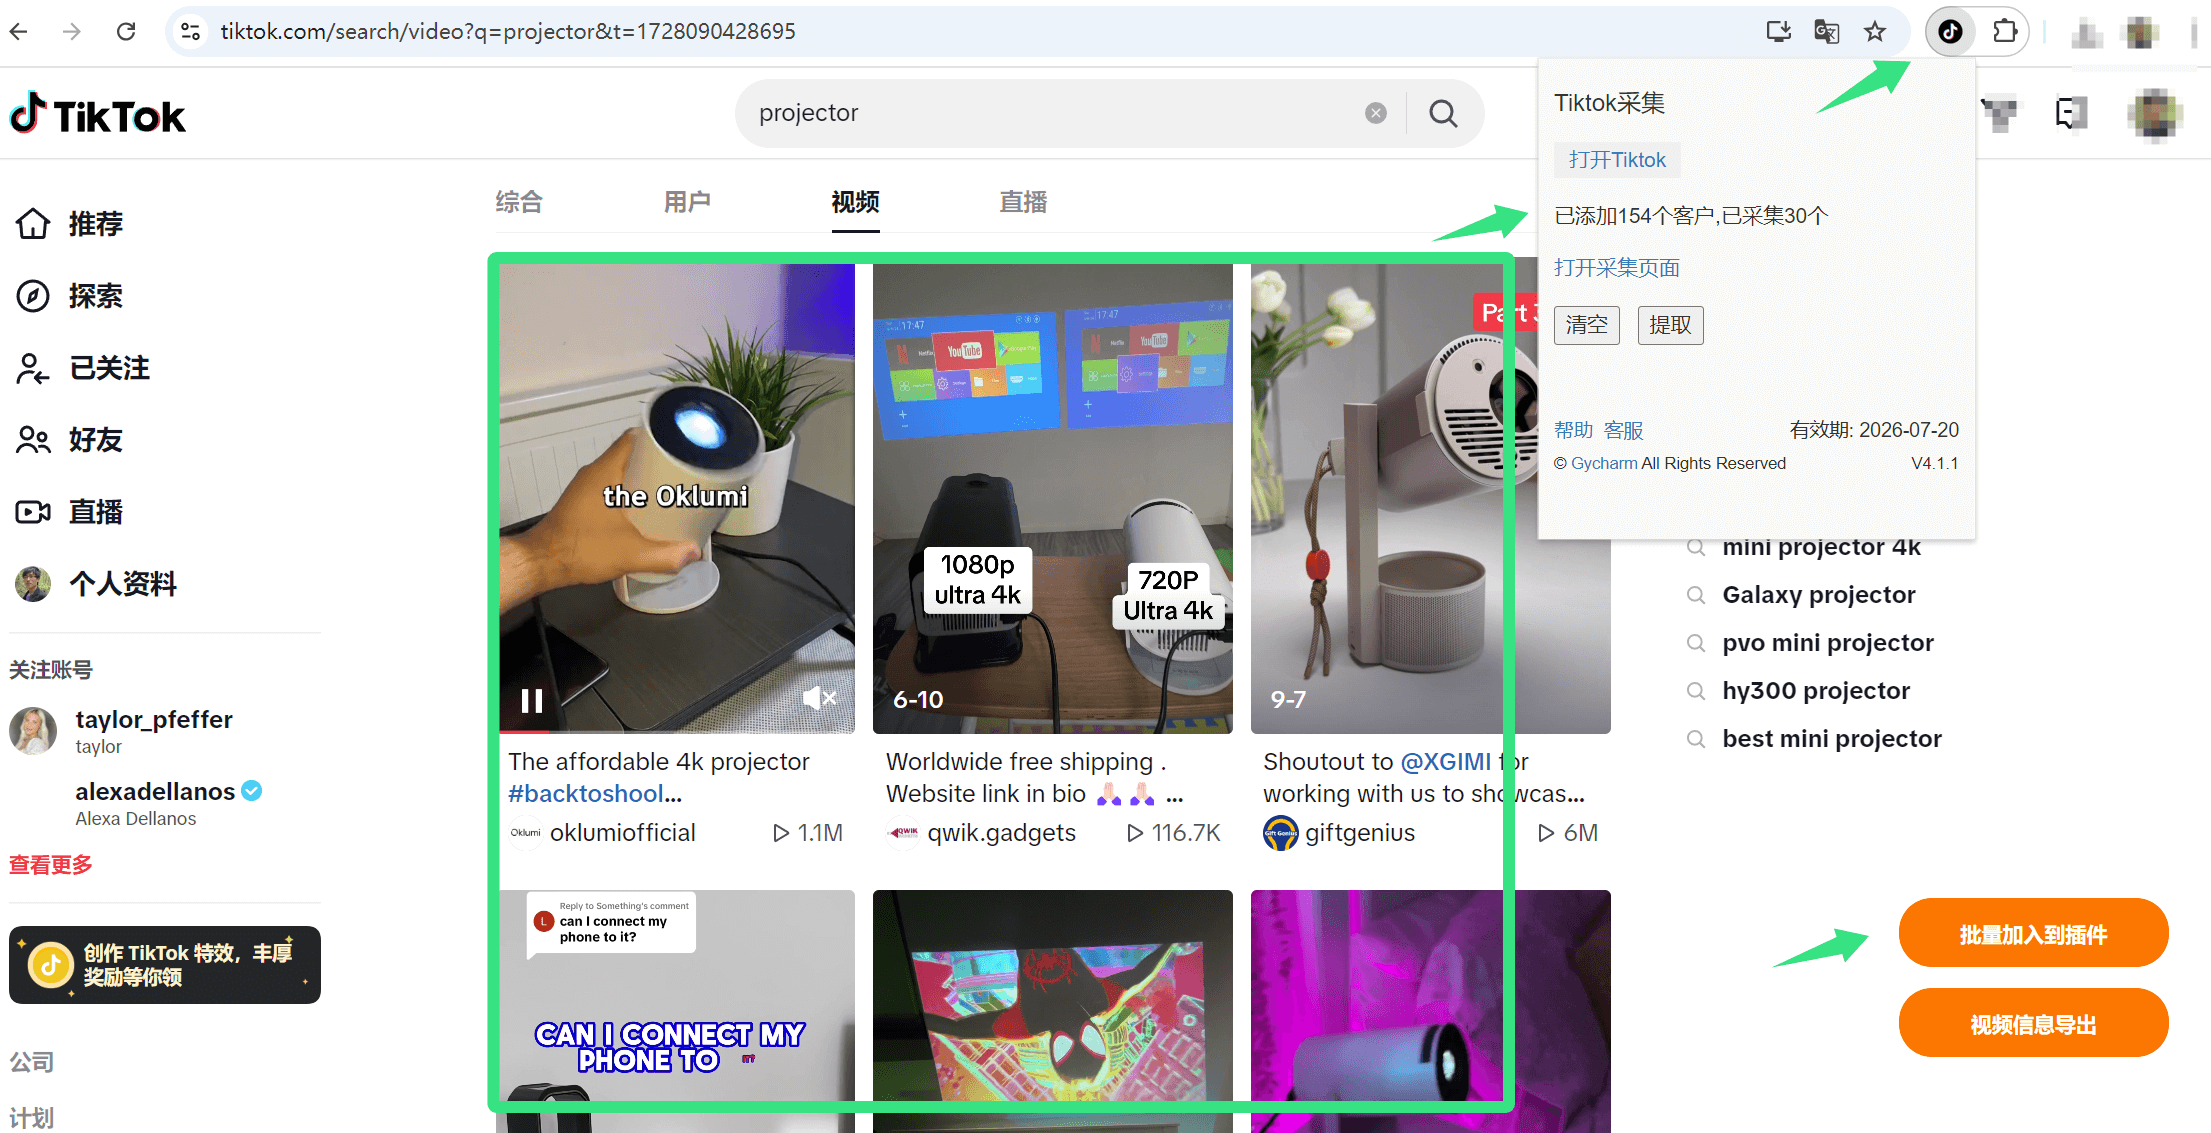Image resolution: width=2211 pixels, height=1133 pixels.
Task: Pause the Oklumi video
Action: [x=532, y=701]
